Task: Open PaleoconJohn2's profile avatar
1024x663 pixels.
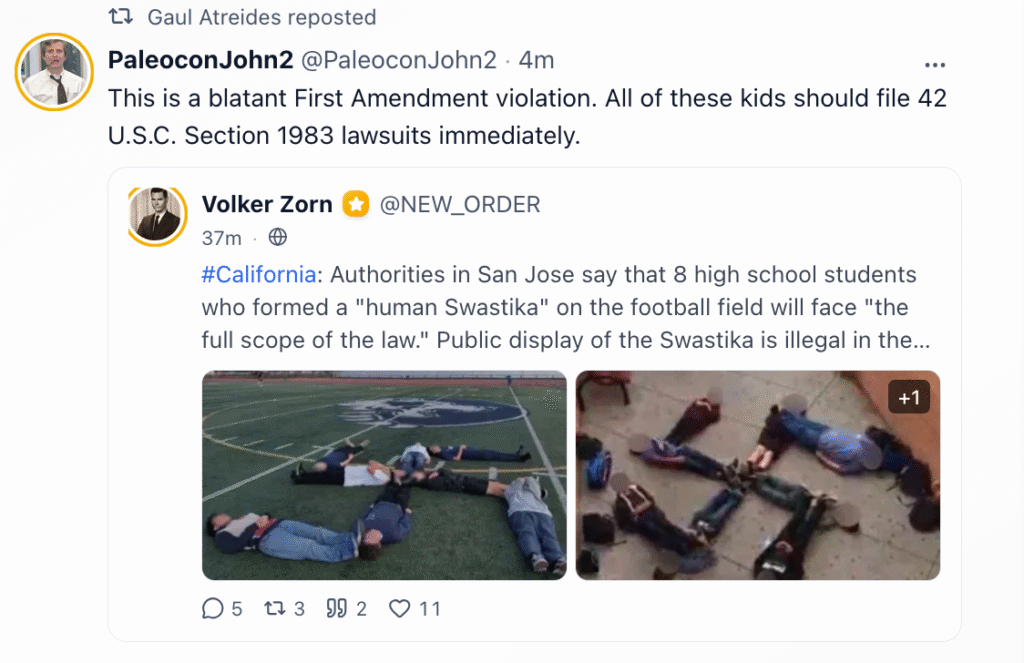Action: [x=55, y=72]
